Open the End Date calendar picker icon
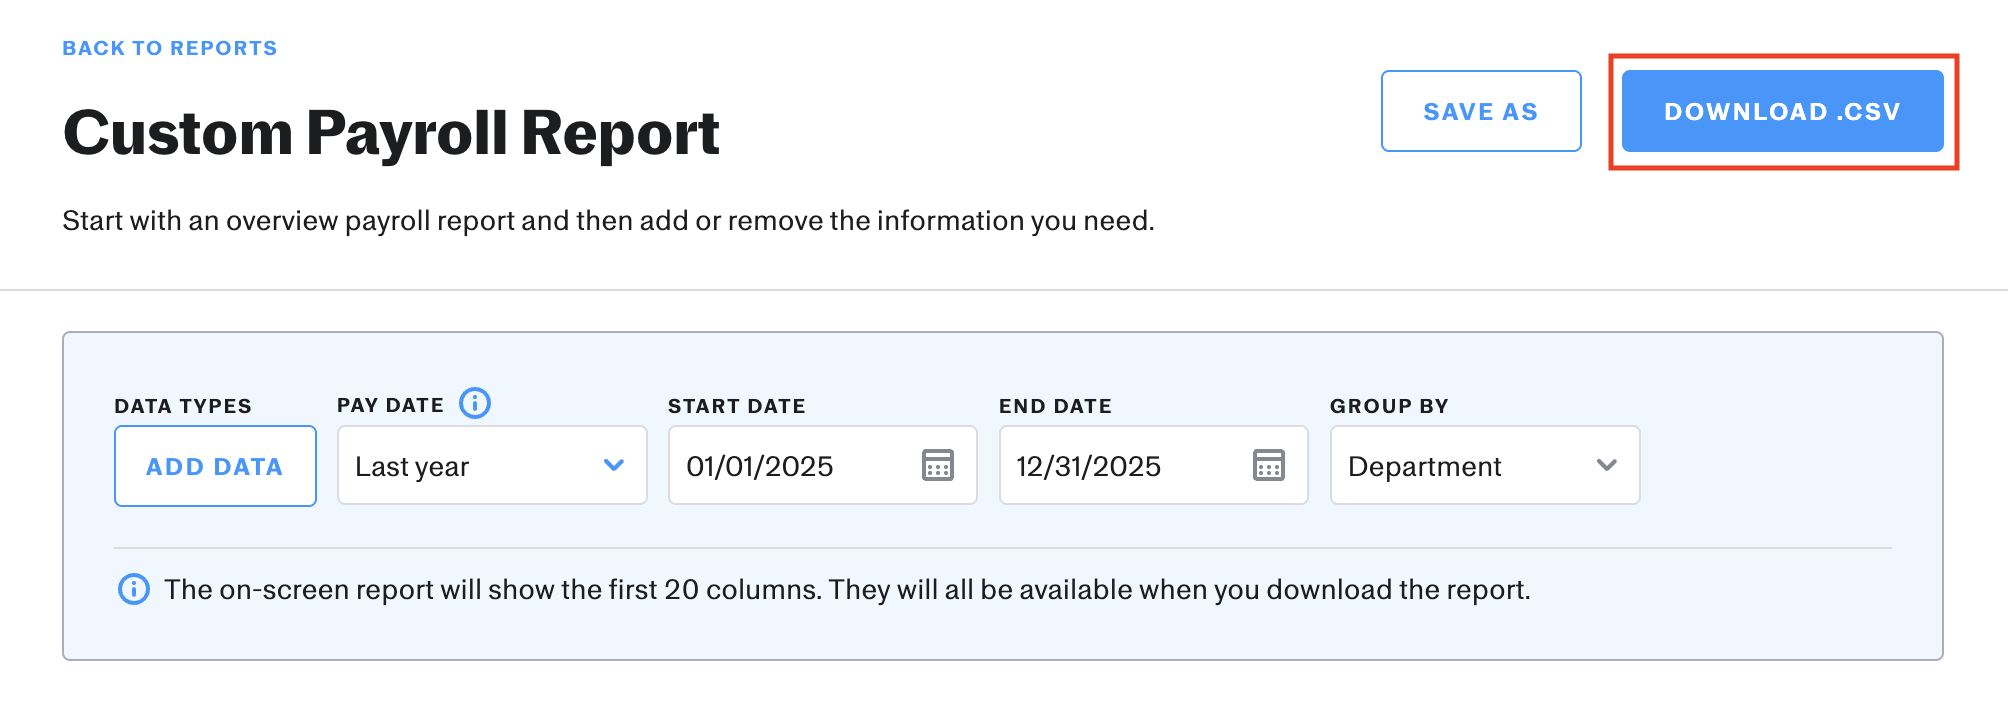 point(1268,465)
